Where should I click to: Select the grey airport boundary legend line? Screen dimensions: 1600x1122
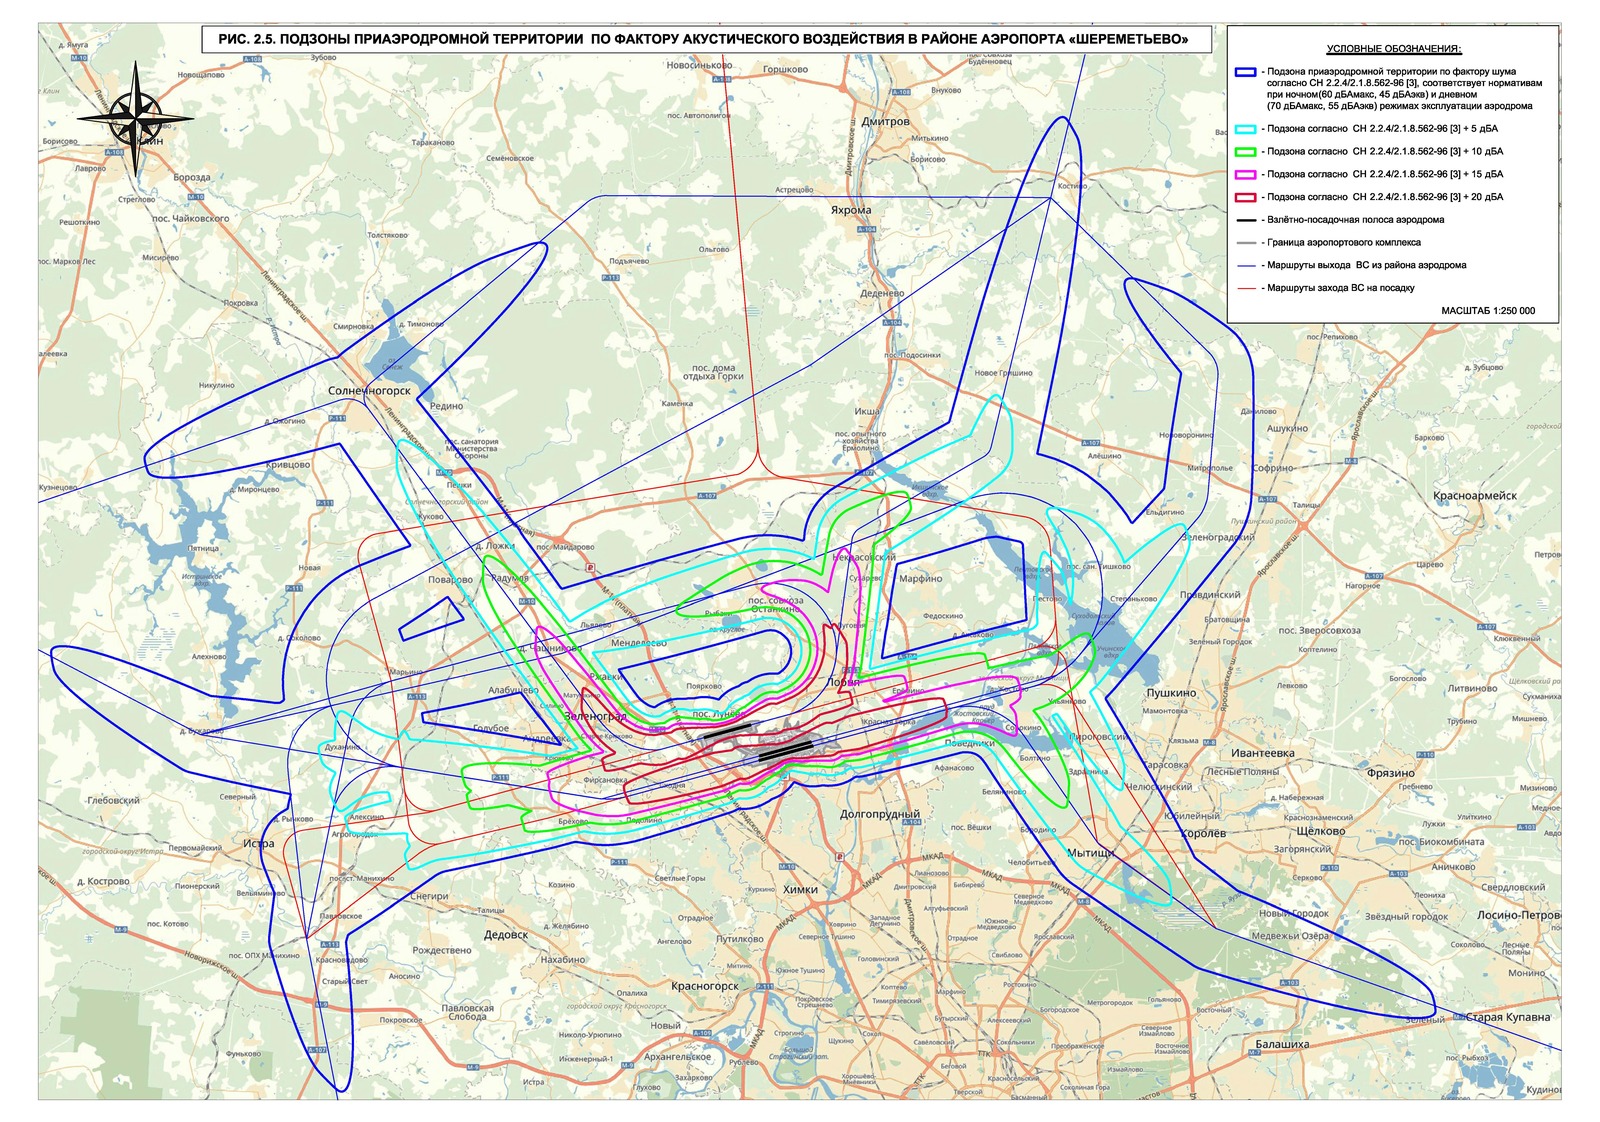[x=1245, y=243]
